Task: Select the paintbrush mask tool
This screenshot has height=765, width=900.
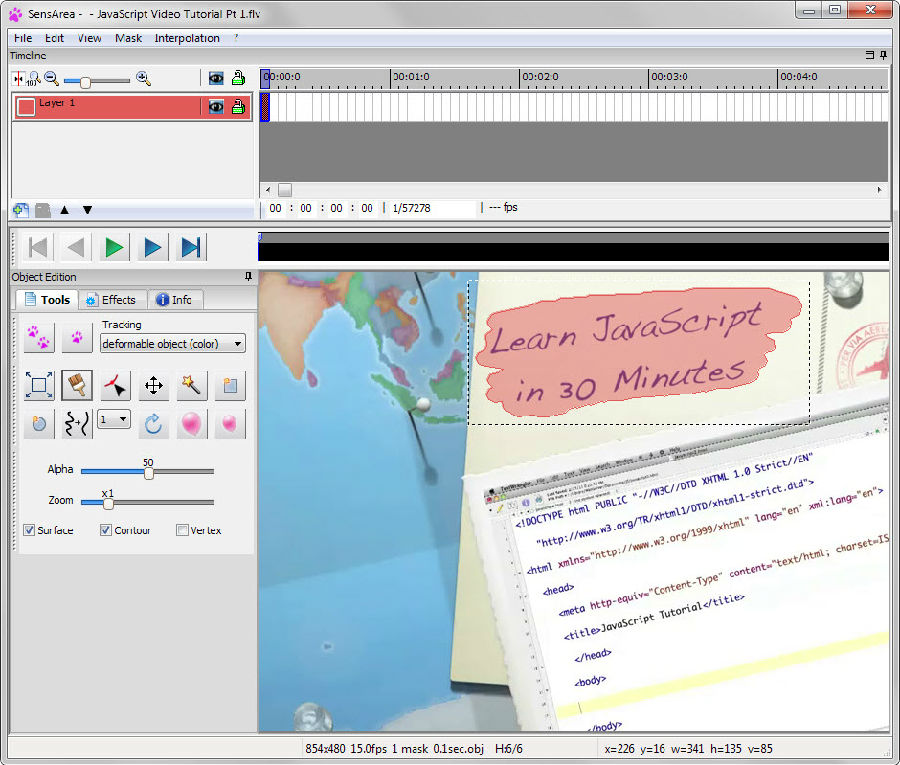Action: pos(78,385)
